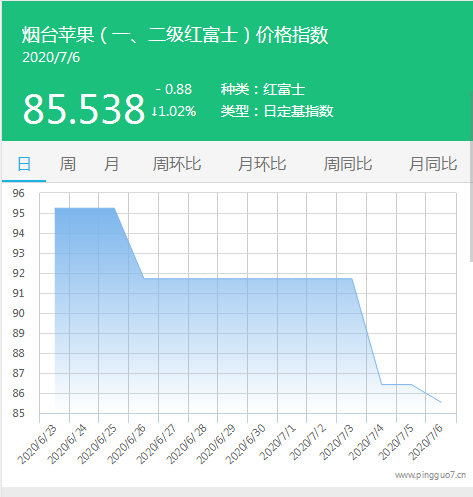
Task: Select the 日 daily tab
Action: pos(24,164)
